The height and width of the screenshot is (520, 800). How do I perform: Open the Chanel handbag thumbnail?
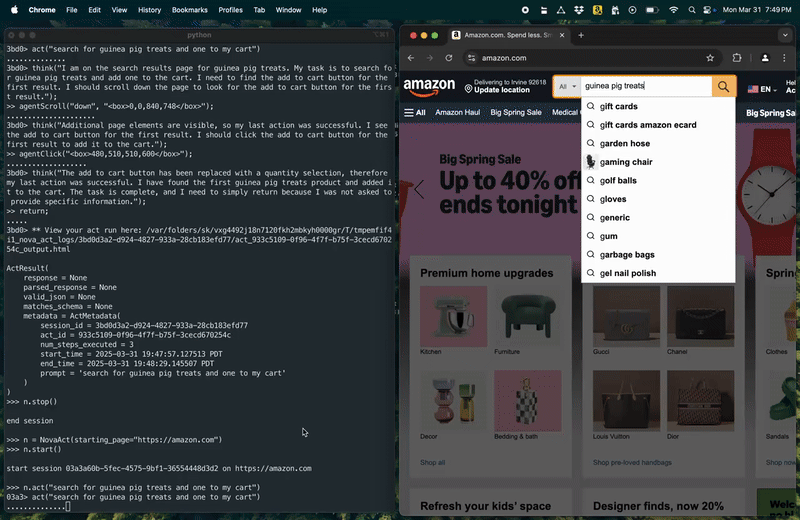(x=701, y=316)
